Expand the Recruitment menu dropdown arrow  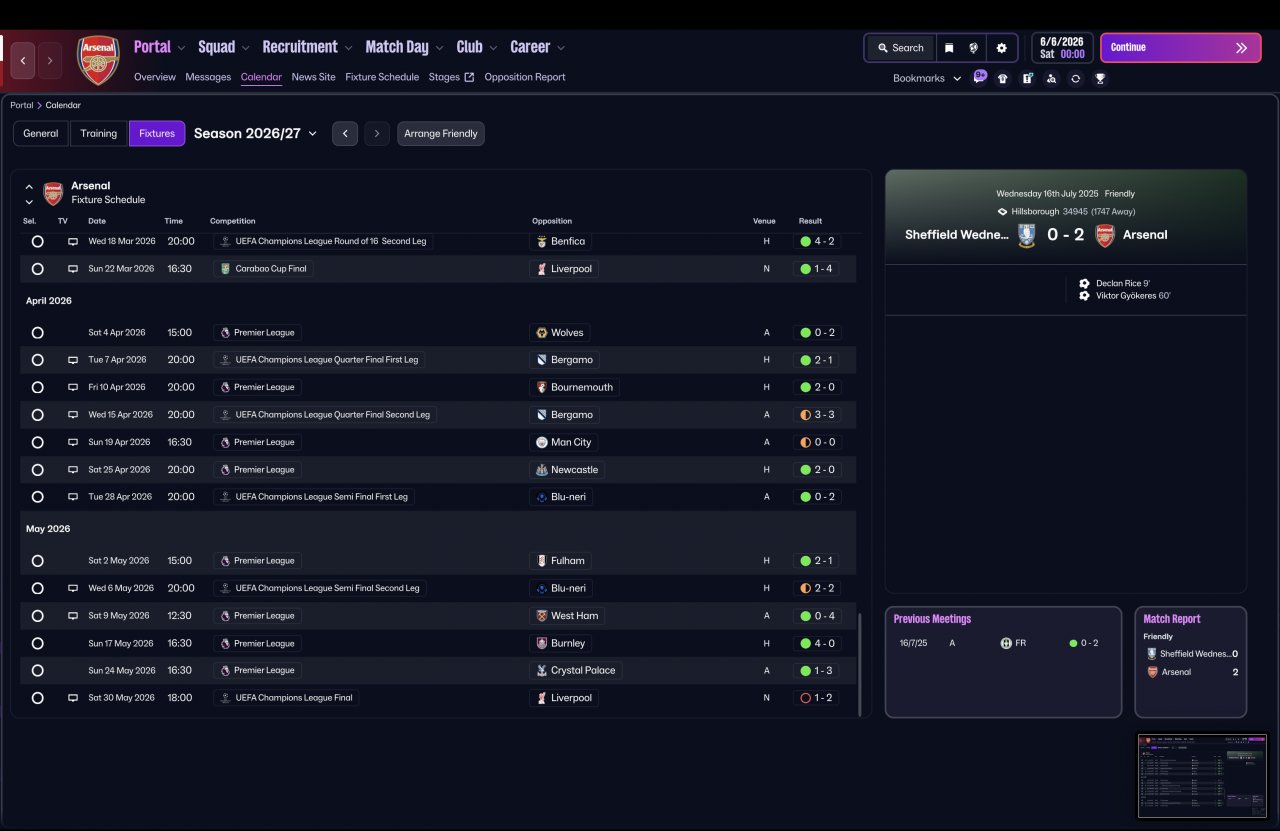point(348,48)
